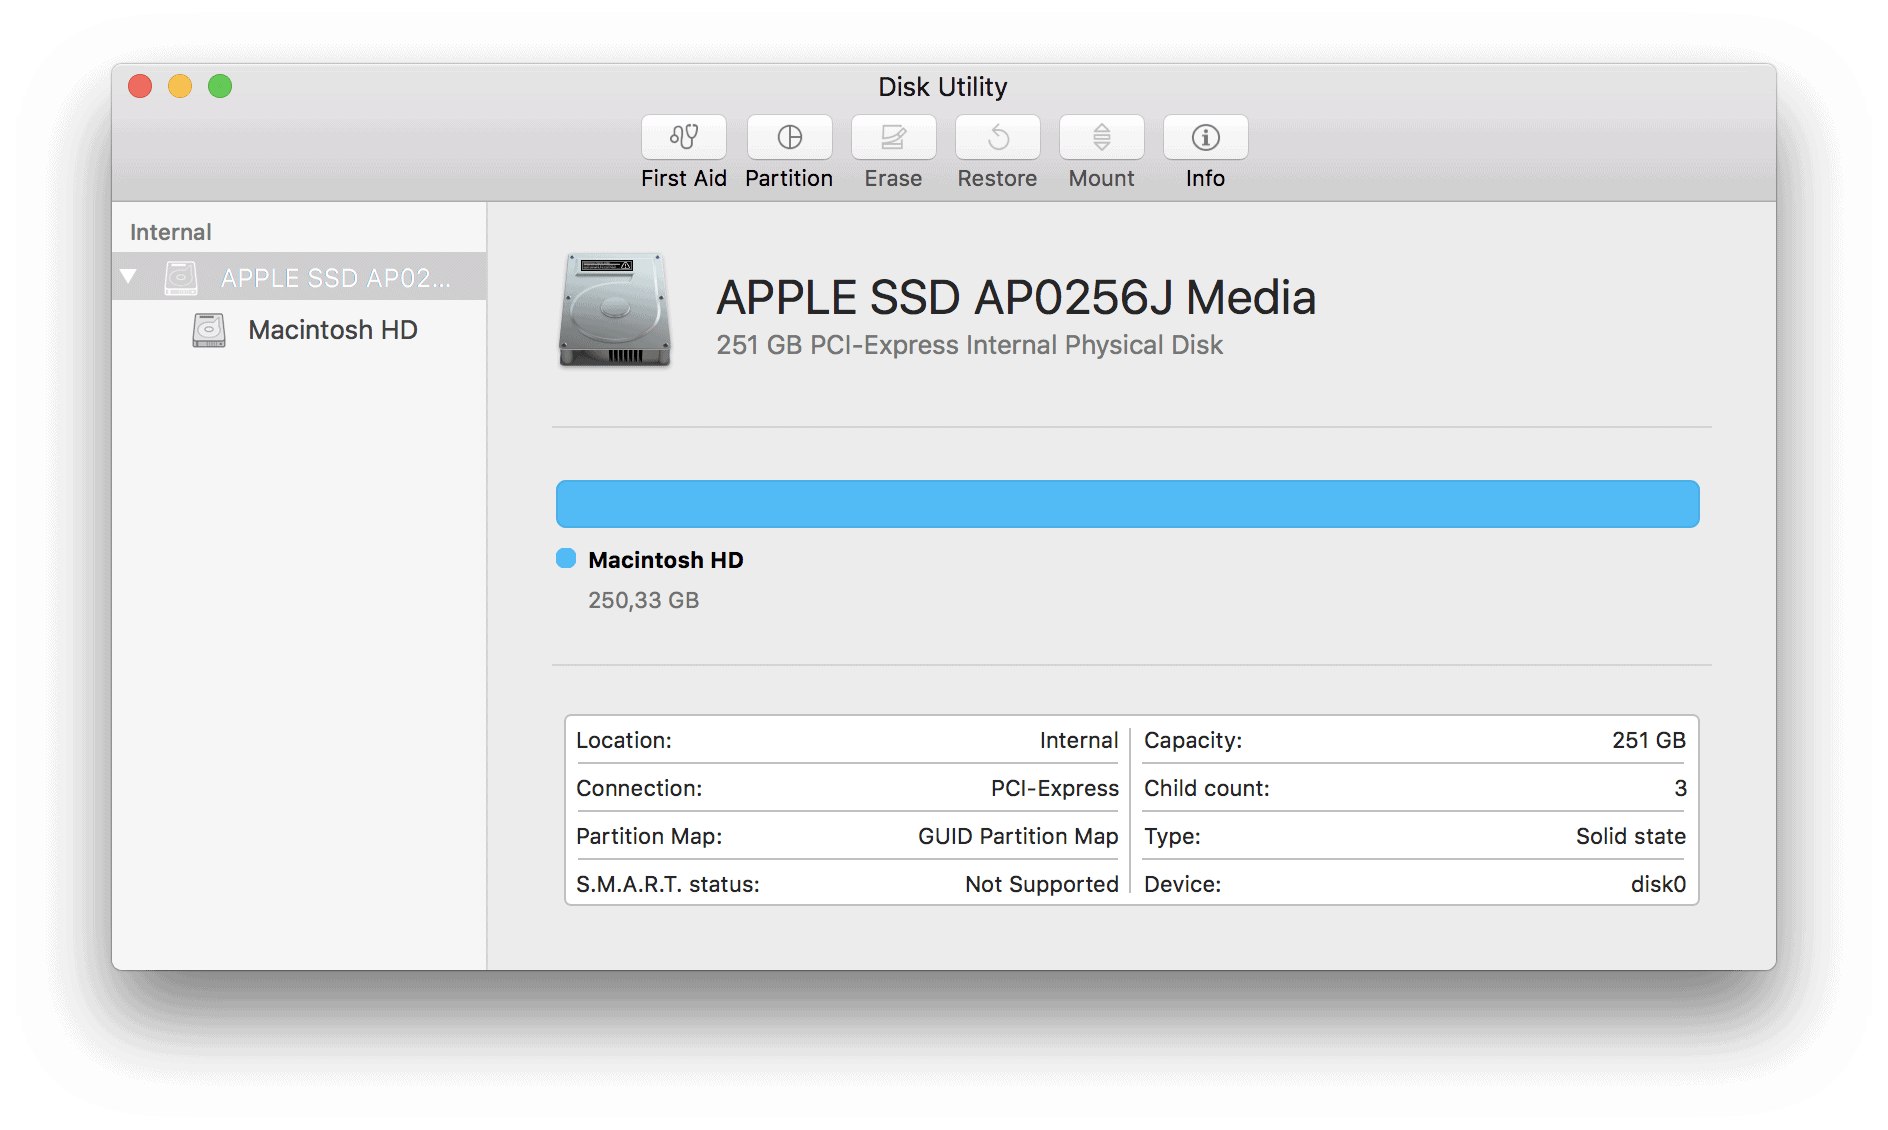Click the Connection value PCI-Express

(x=1055, y=788)
